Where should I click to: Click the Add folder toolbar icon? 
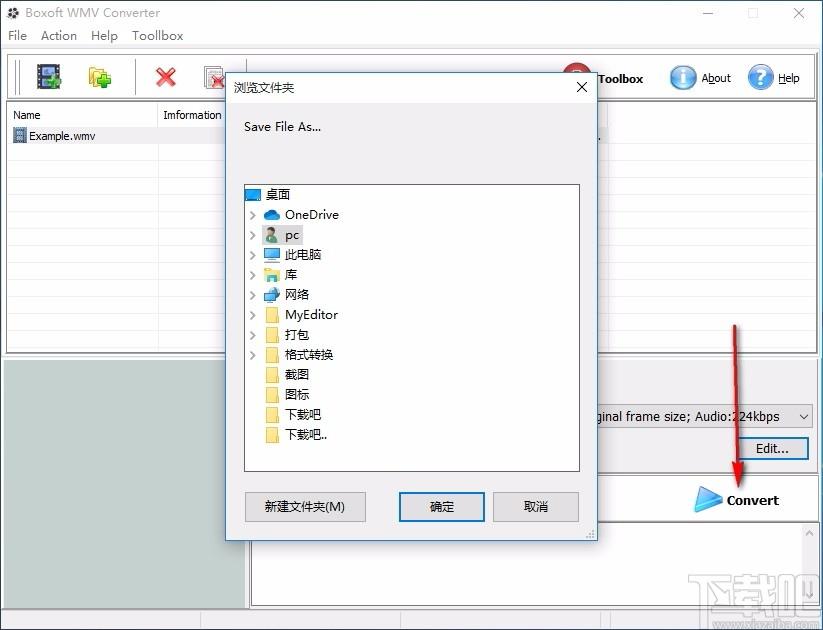(99, 77)
